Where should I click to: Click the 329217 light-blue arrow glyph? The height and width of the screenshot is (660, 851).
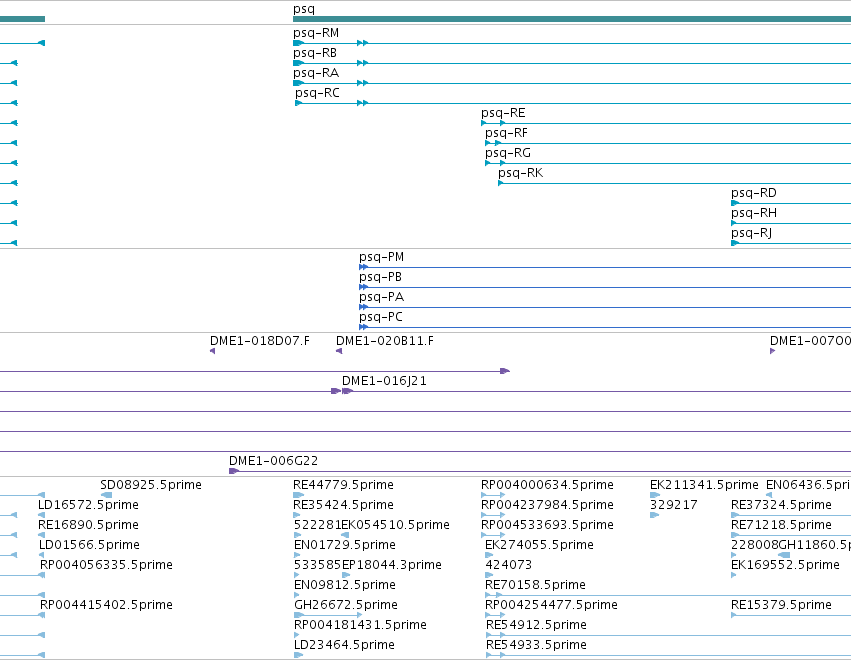click(x=655, y=515)
